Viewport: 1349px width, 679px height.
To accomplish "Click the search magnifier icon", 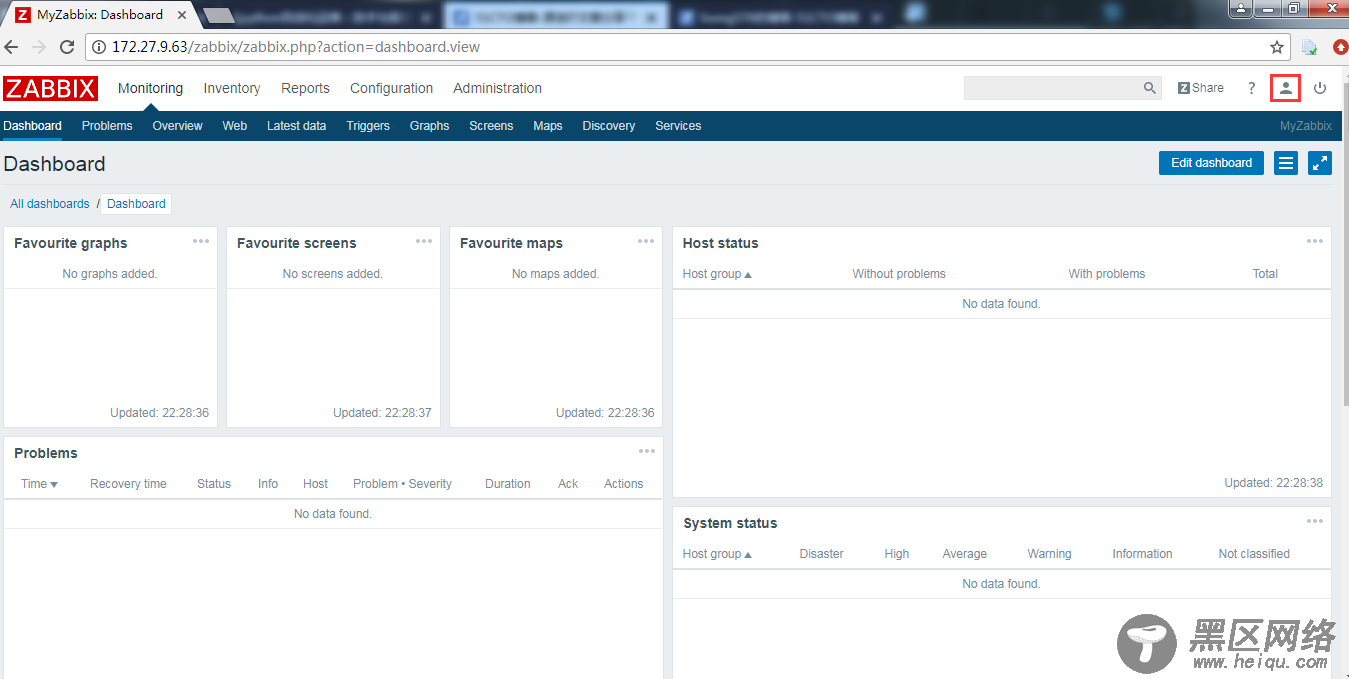I will (1150, 88).
